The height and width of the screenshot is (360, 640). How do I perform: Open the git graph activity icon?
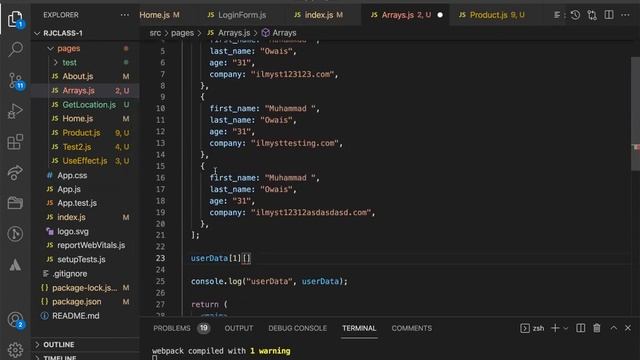point(15,234)
